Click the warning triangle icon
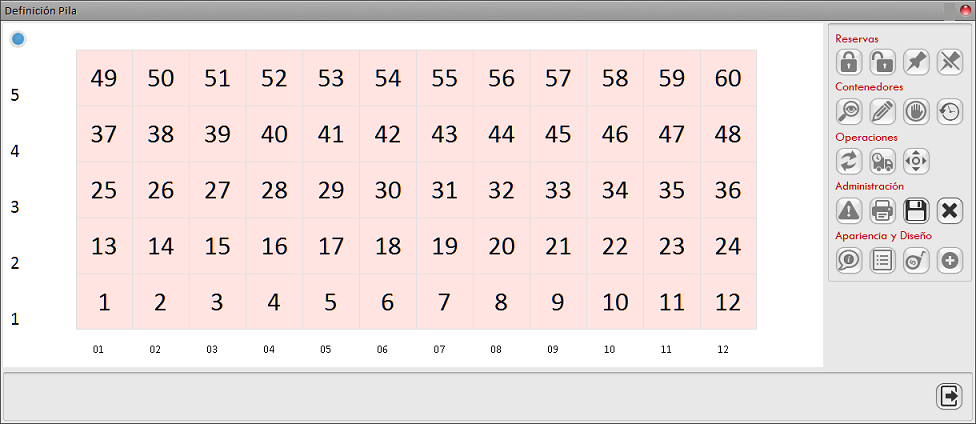Viewport: 976px width, 424px height. coord(849,211)
